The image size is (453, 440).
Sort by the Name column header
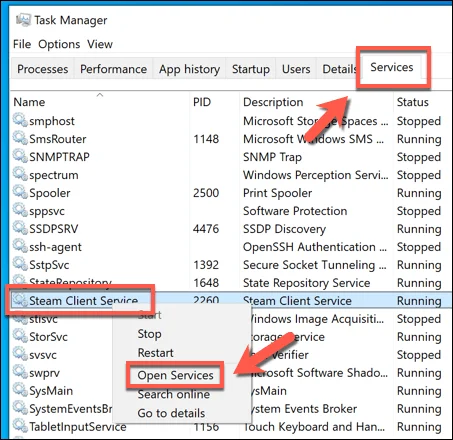pos(29,102)
